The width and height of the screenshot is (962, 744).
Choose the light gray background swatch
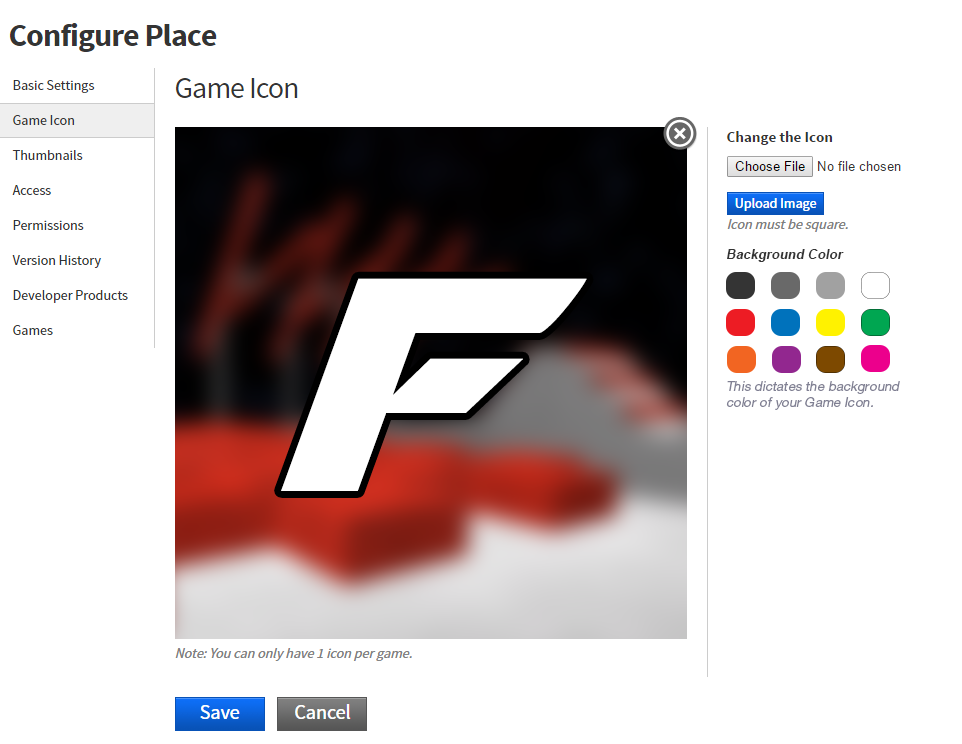[830, 286]
